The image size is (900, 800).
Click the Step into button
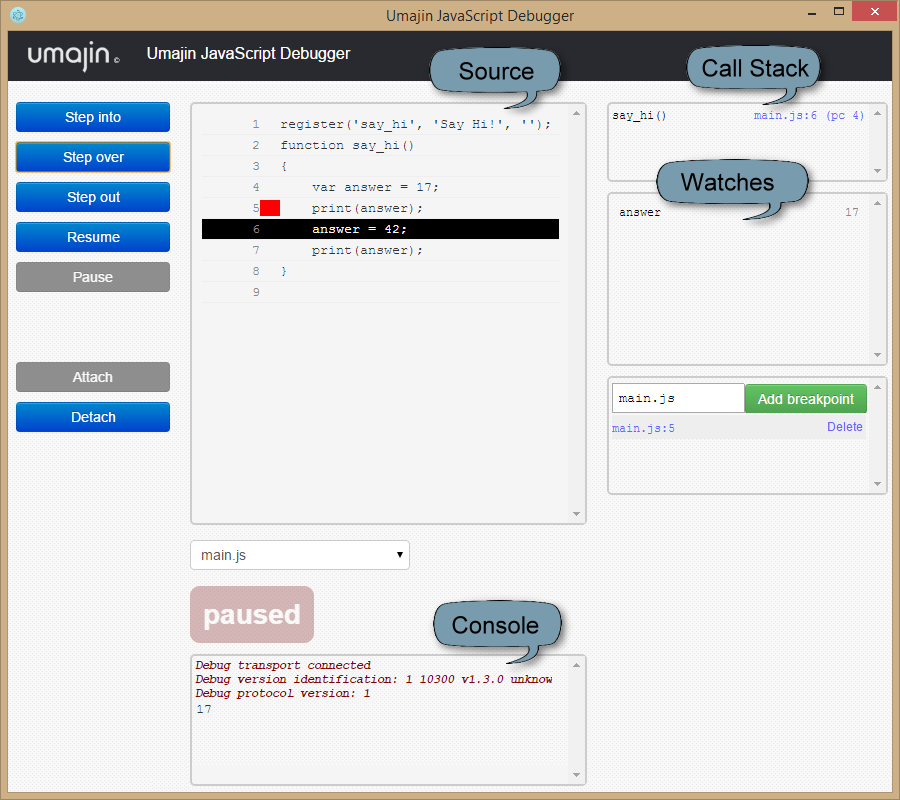coord(92,117)
